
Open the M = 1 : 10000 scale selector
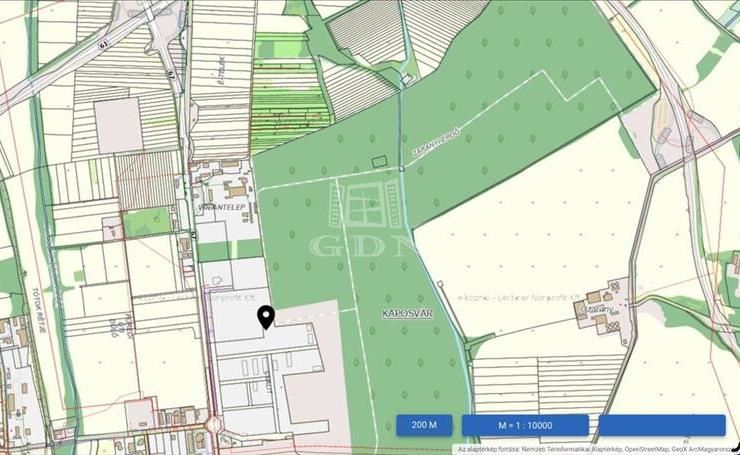[525, 425]
